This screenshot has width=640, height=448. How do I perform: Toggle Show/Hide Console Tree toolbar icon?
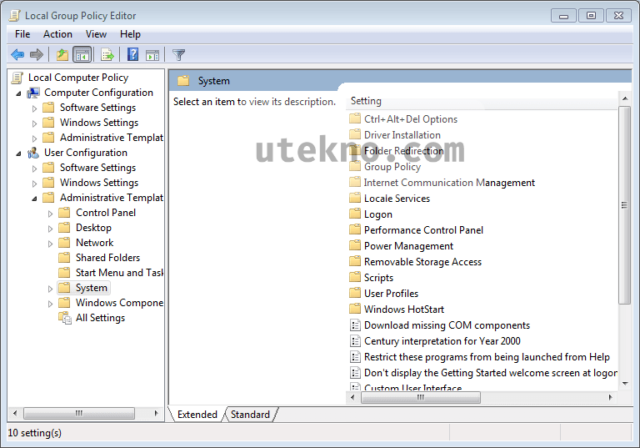(82, 54)
